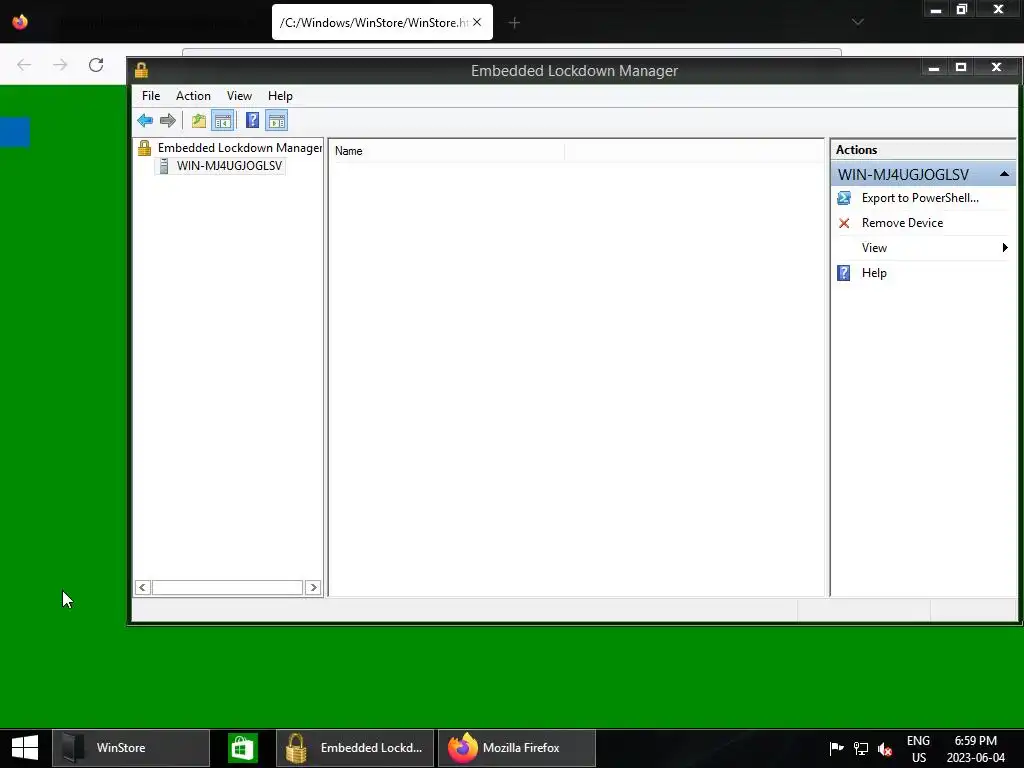Viewport: 1024px width, 768px height.
Task: Click the taskbar clock showing 6:59 PM
Action: coord(976,748)
